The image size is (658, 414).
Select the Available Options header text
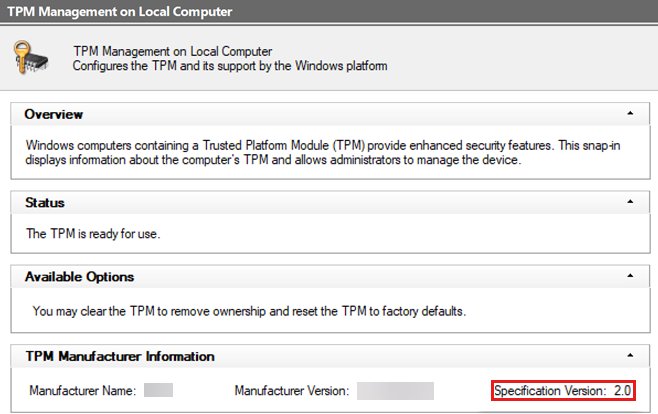[79, 277]
